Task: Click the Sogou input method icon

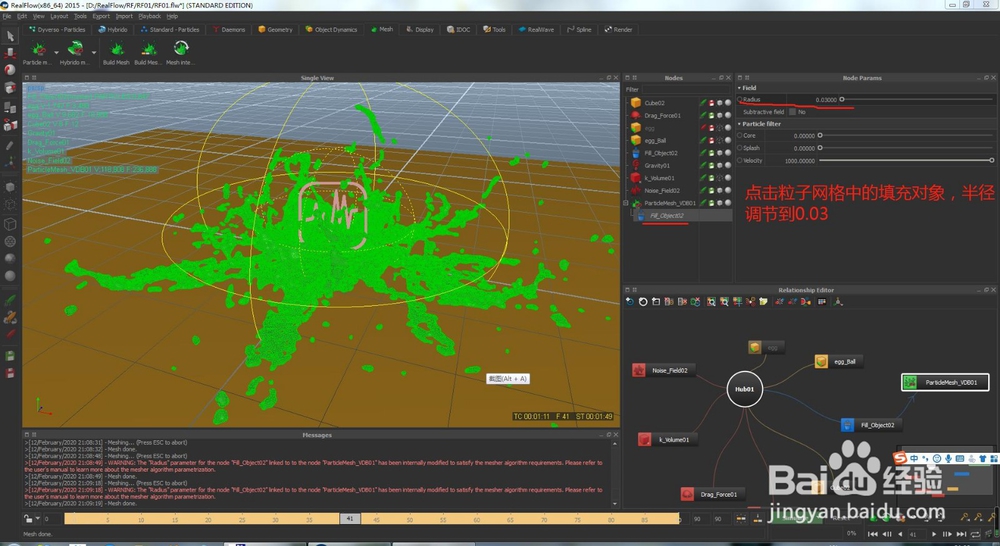Action: (900, 458)
